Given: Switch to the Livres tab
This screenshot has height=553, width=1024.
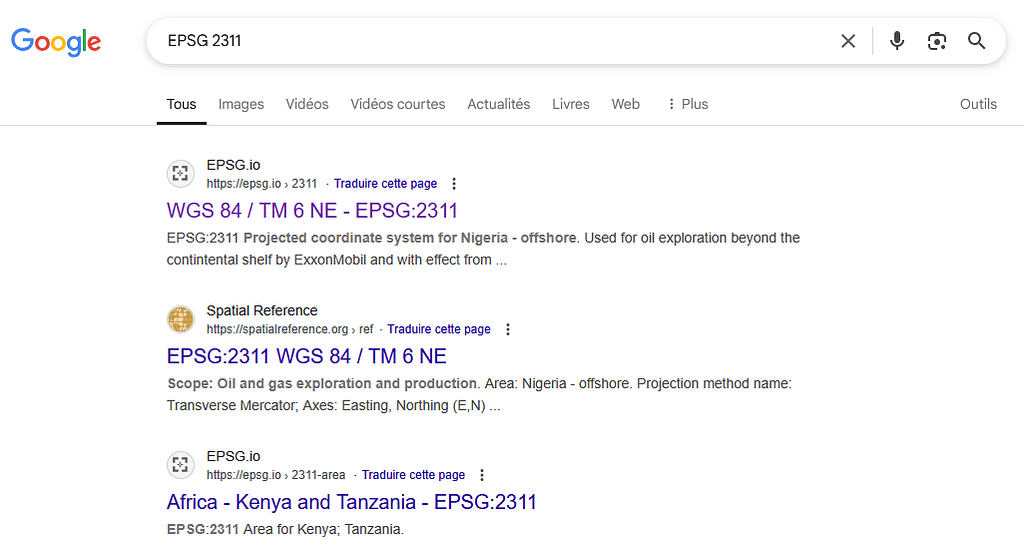Looking at the screenshot, I should coord(571,104).
